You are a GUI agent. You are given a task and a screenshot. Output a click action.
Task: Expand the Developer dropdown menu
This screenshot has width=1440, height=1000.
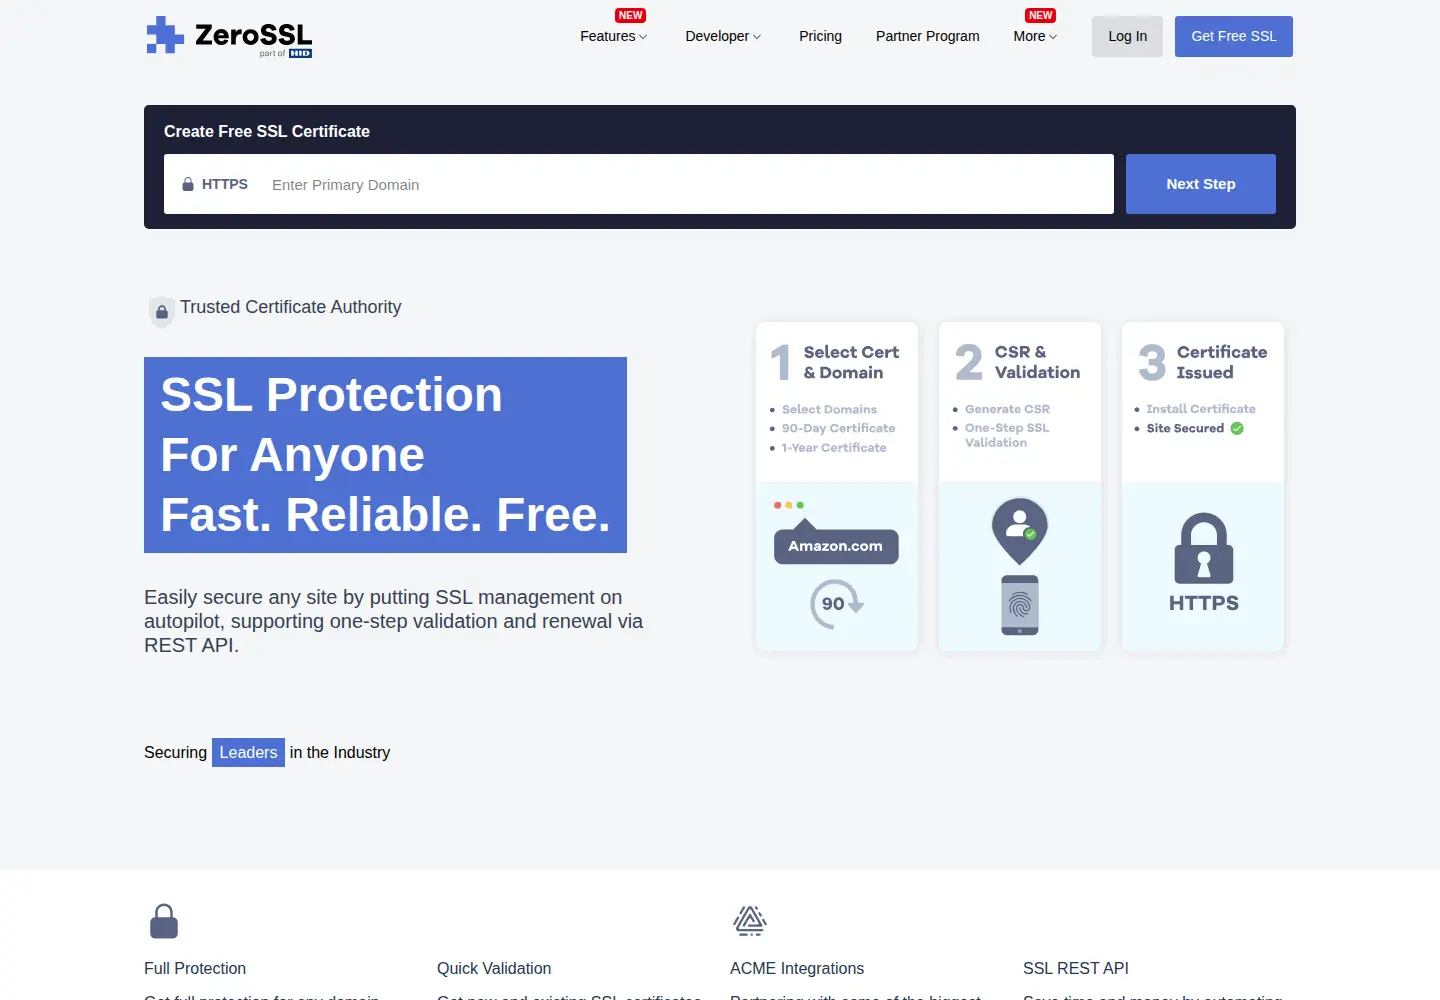tap(723, 36)
